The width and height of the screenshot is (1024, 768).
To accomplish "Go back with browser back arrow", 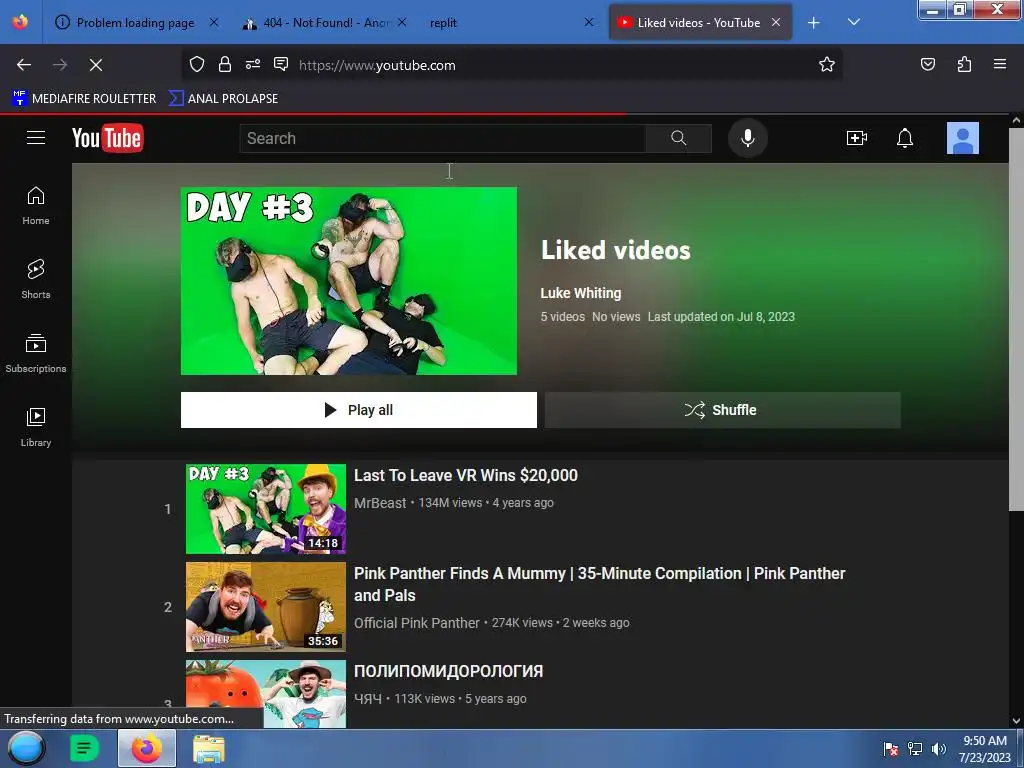I will 24,65.
